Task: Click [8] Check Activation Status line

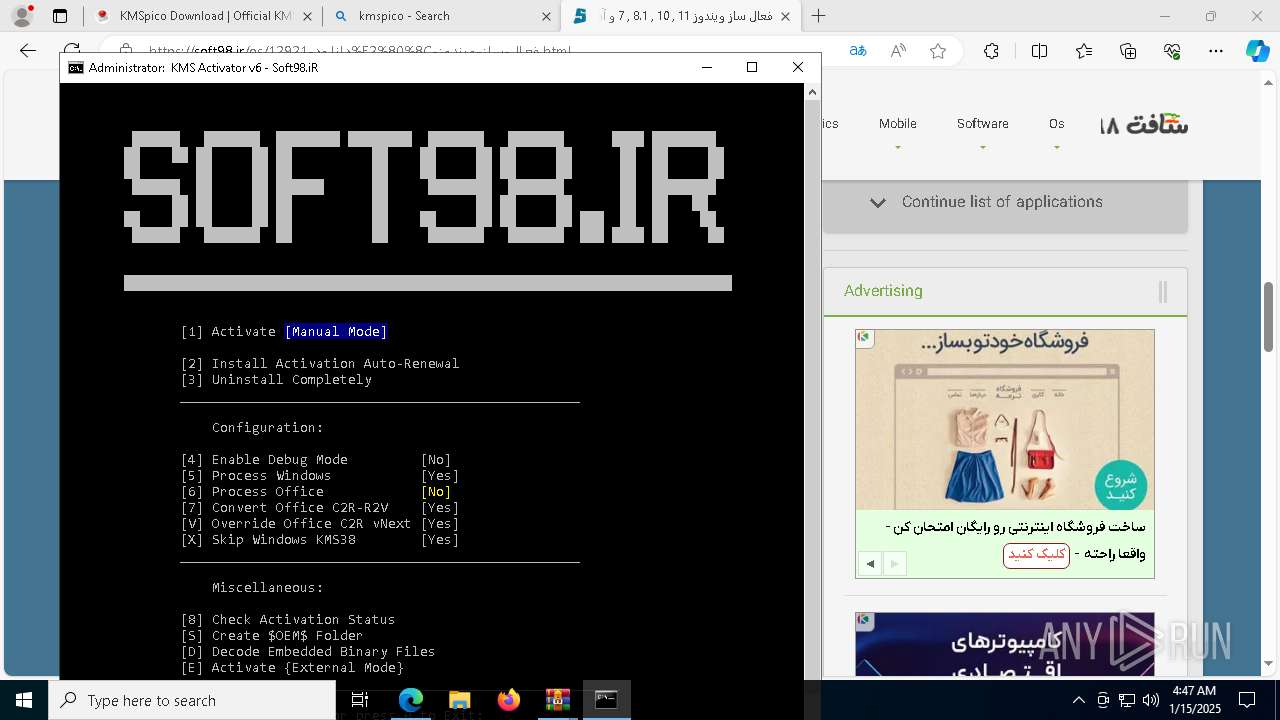Action: 288,620
